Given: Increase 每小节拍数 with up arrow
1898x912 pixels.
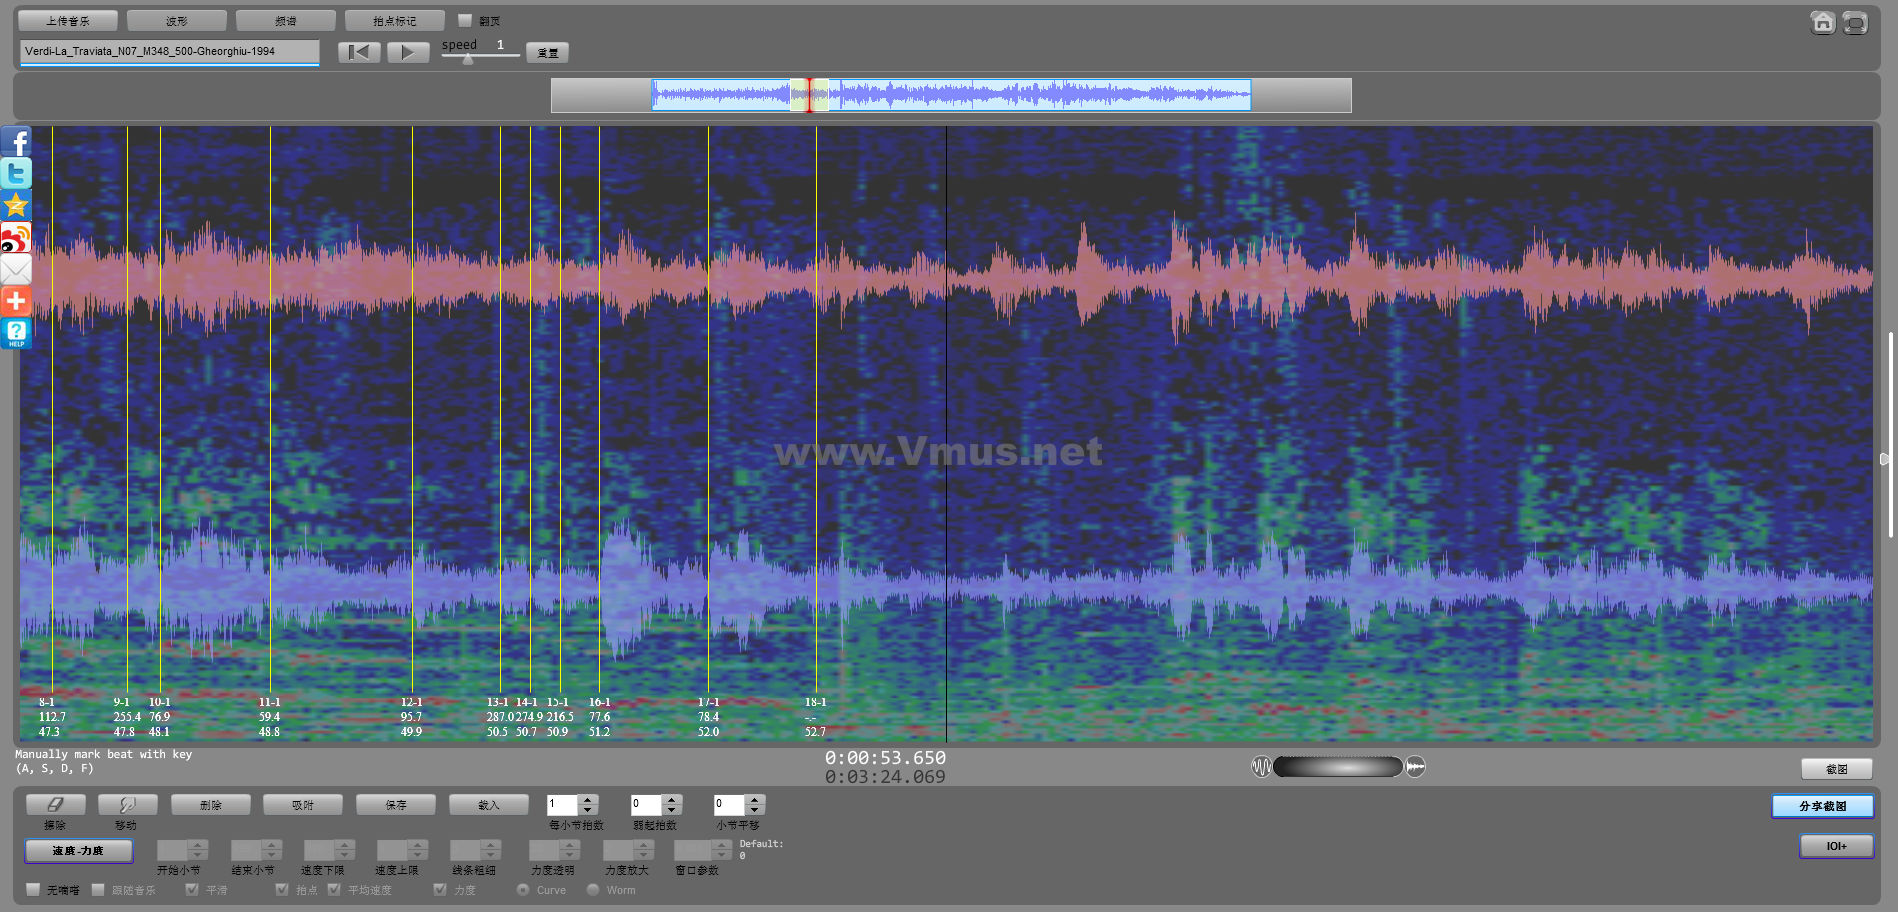Looking at the screenshot, I should tap(588, 799).
